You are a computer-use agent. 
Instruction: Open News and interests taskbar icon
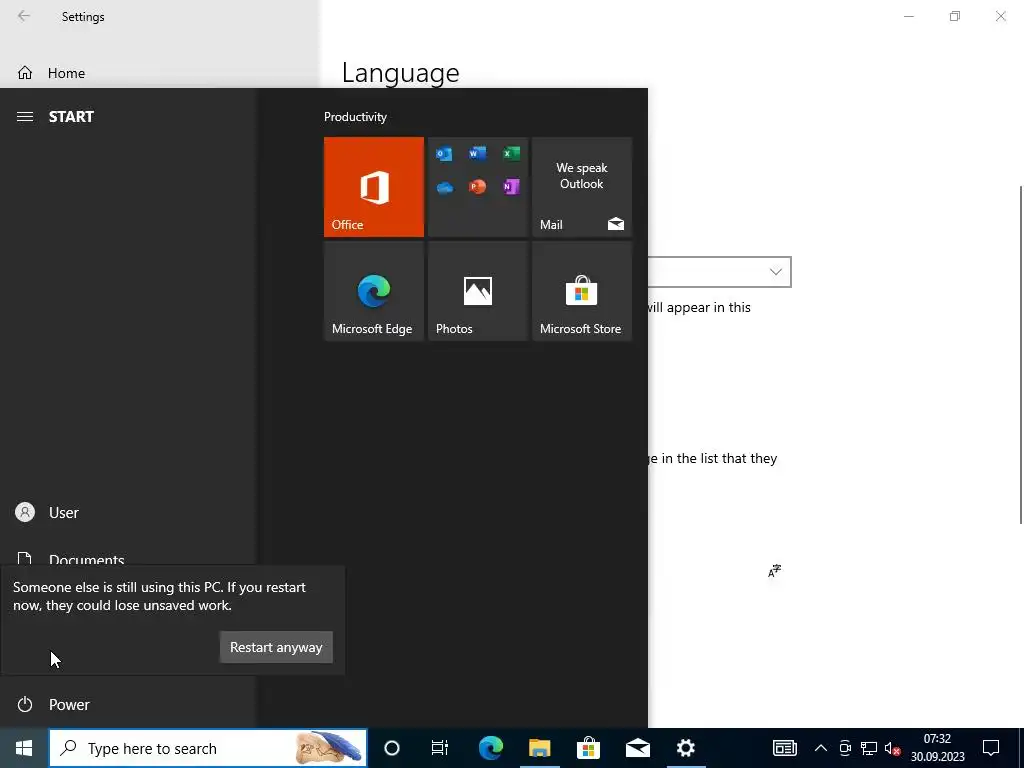(784, 748)
